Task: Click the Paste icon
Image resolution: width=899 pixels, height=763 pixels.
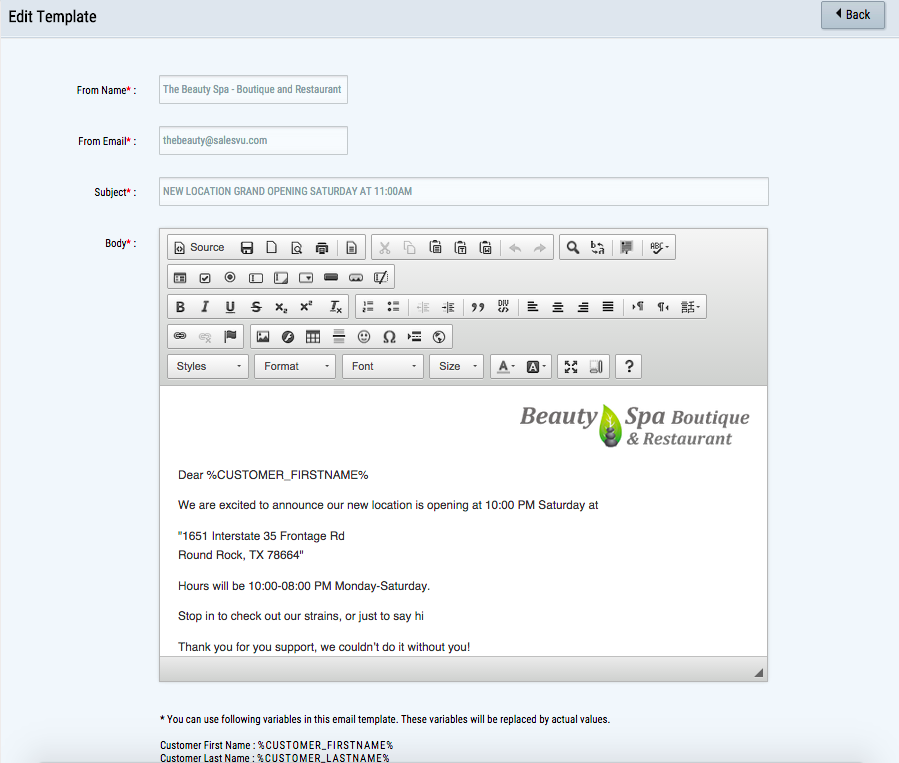Action: 435,248
